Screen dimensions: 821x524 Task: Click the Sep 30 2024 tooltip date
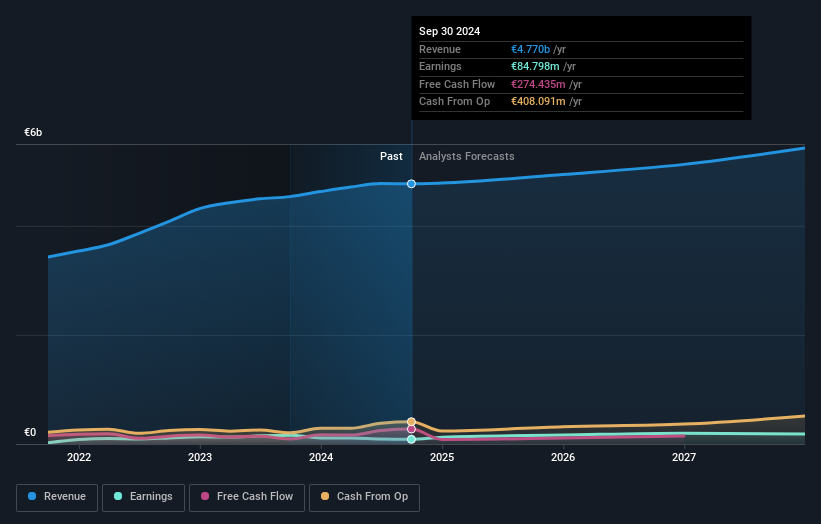(x=449, y=31)
